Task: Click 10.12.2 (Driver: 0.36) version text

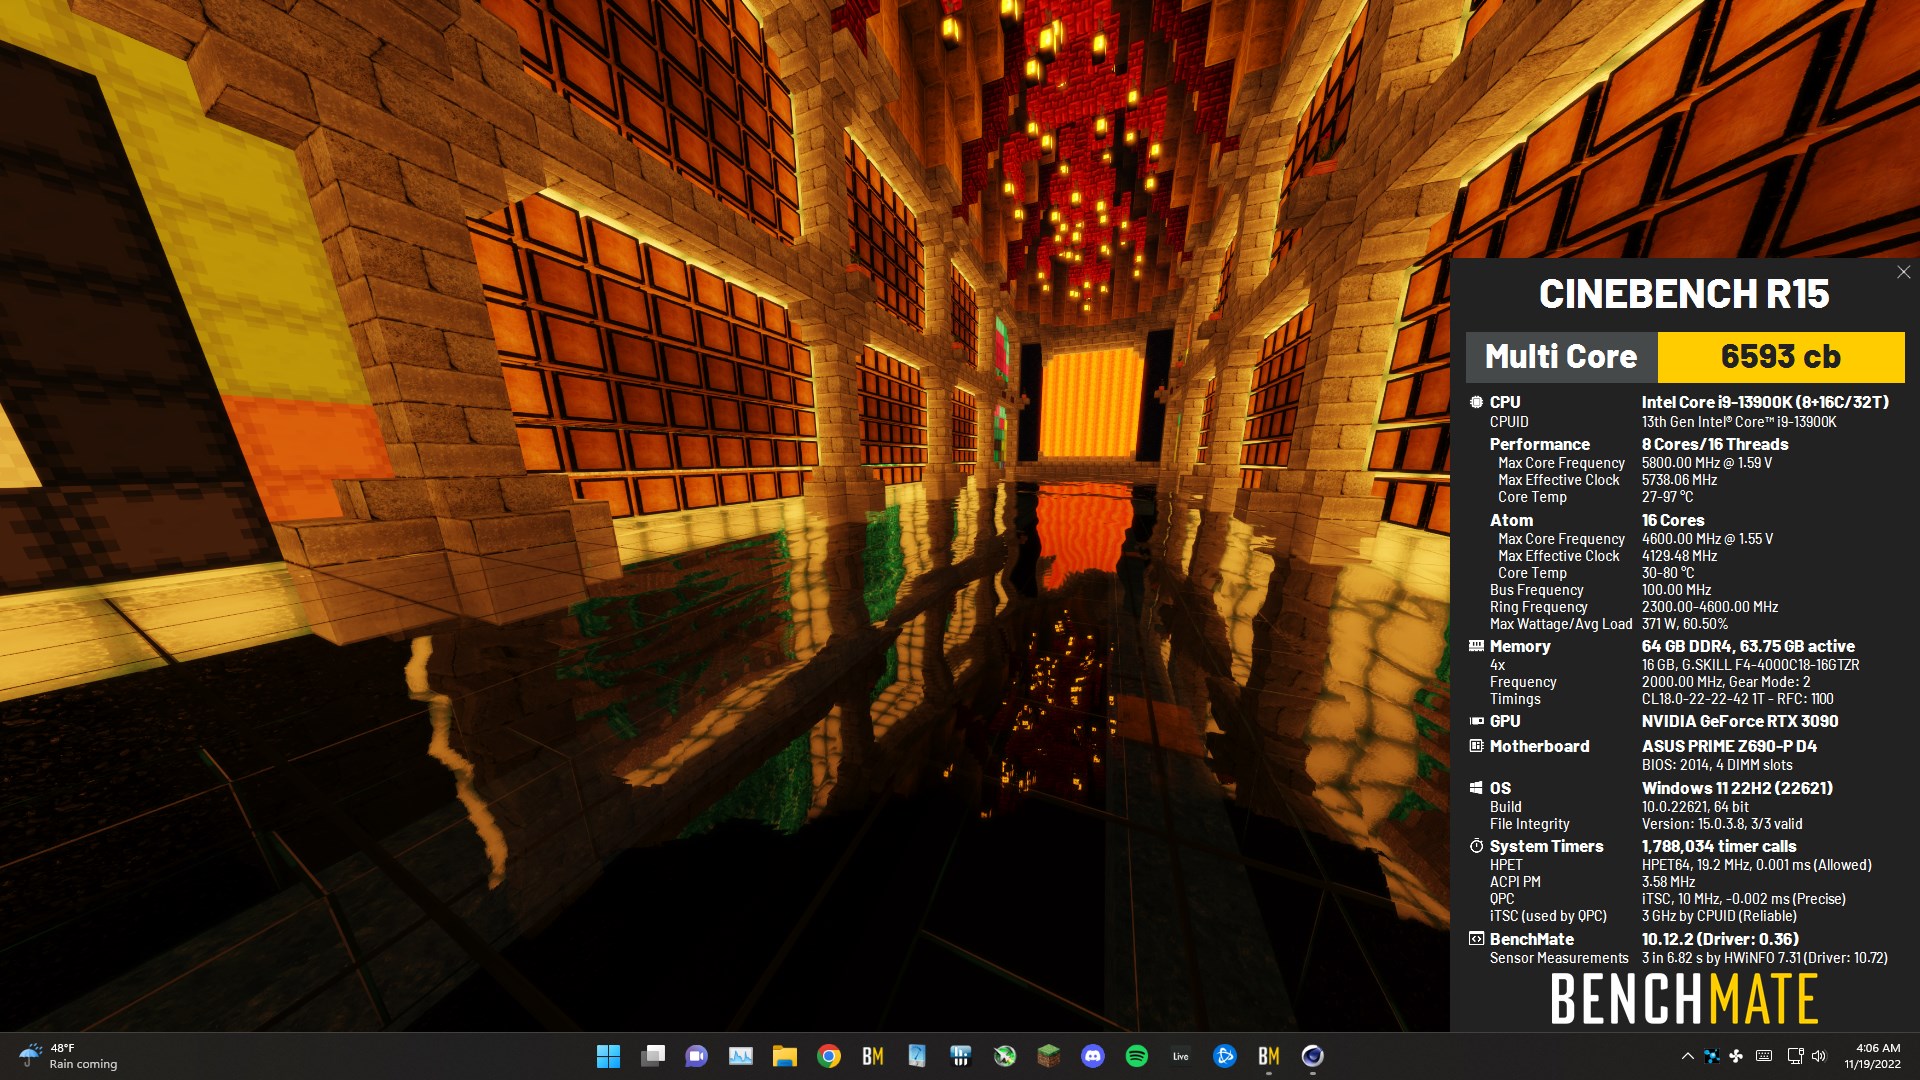Action: 1720,939
